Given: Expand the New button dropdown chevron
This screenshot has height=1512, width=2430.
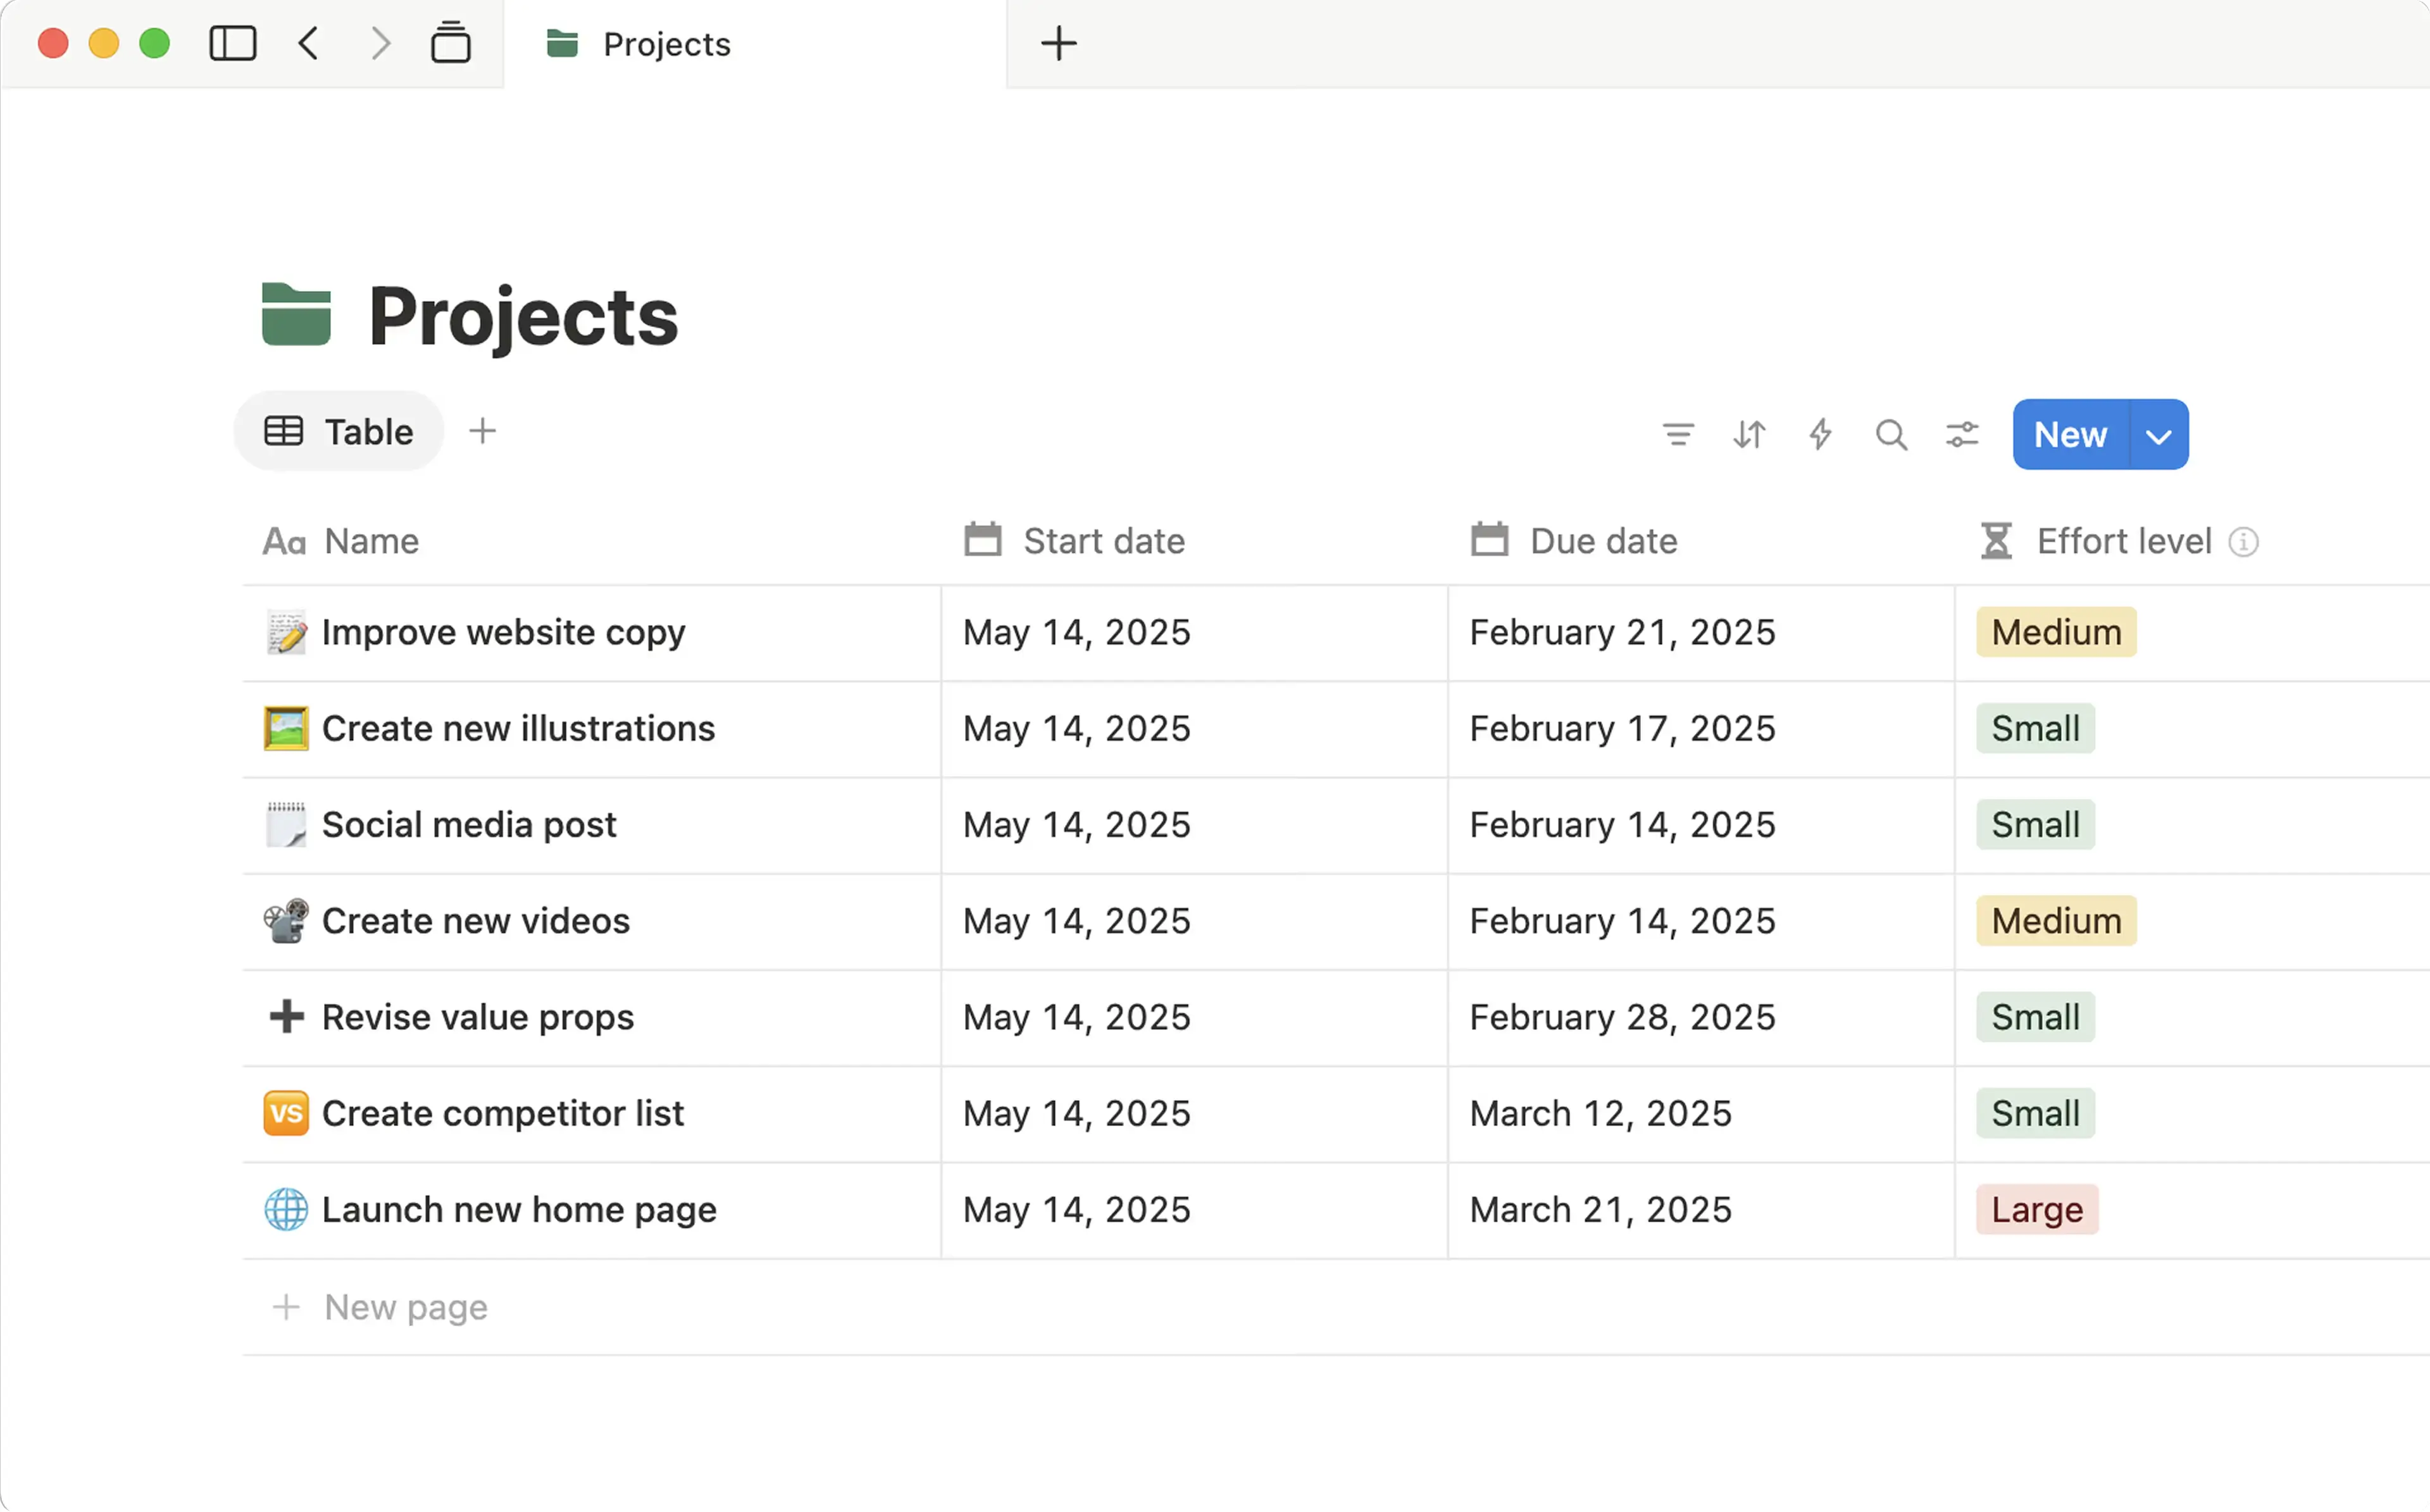Looking at the screenshot, I should (x=2159, y=434).
